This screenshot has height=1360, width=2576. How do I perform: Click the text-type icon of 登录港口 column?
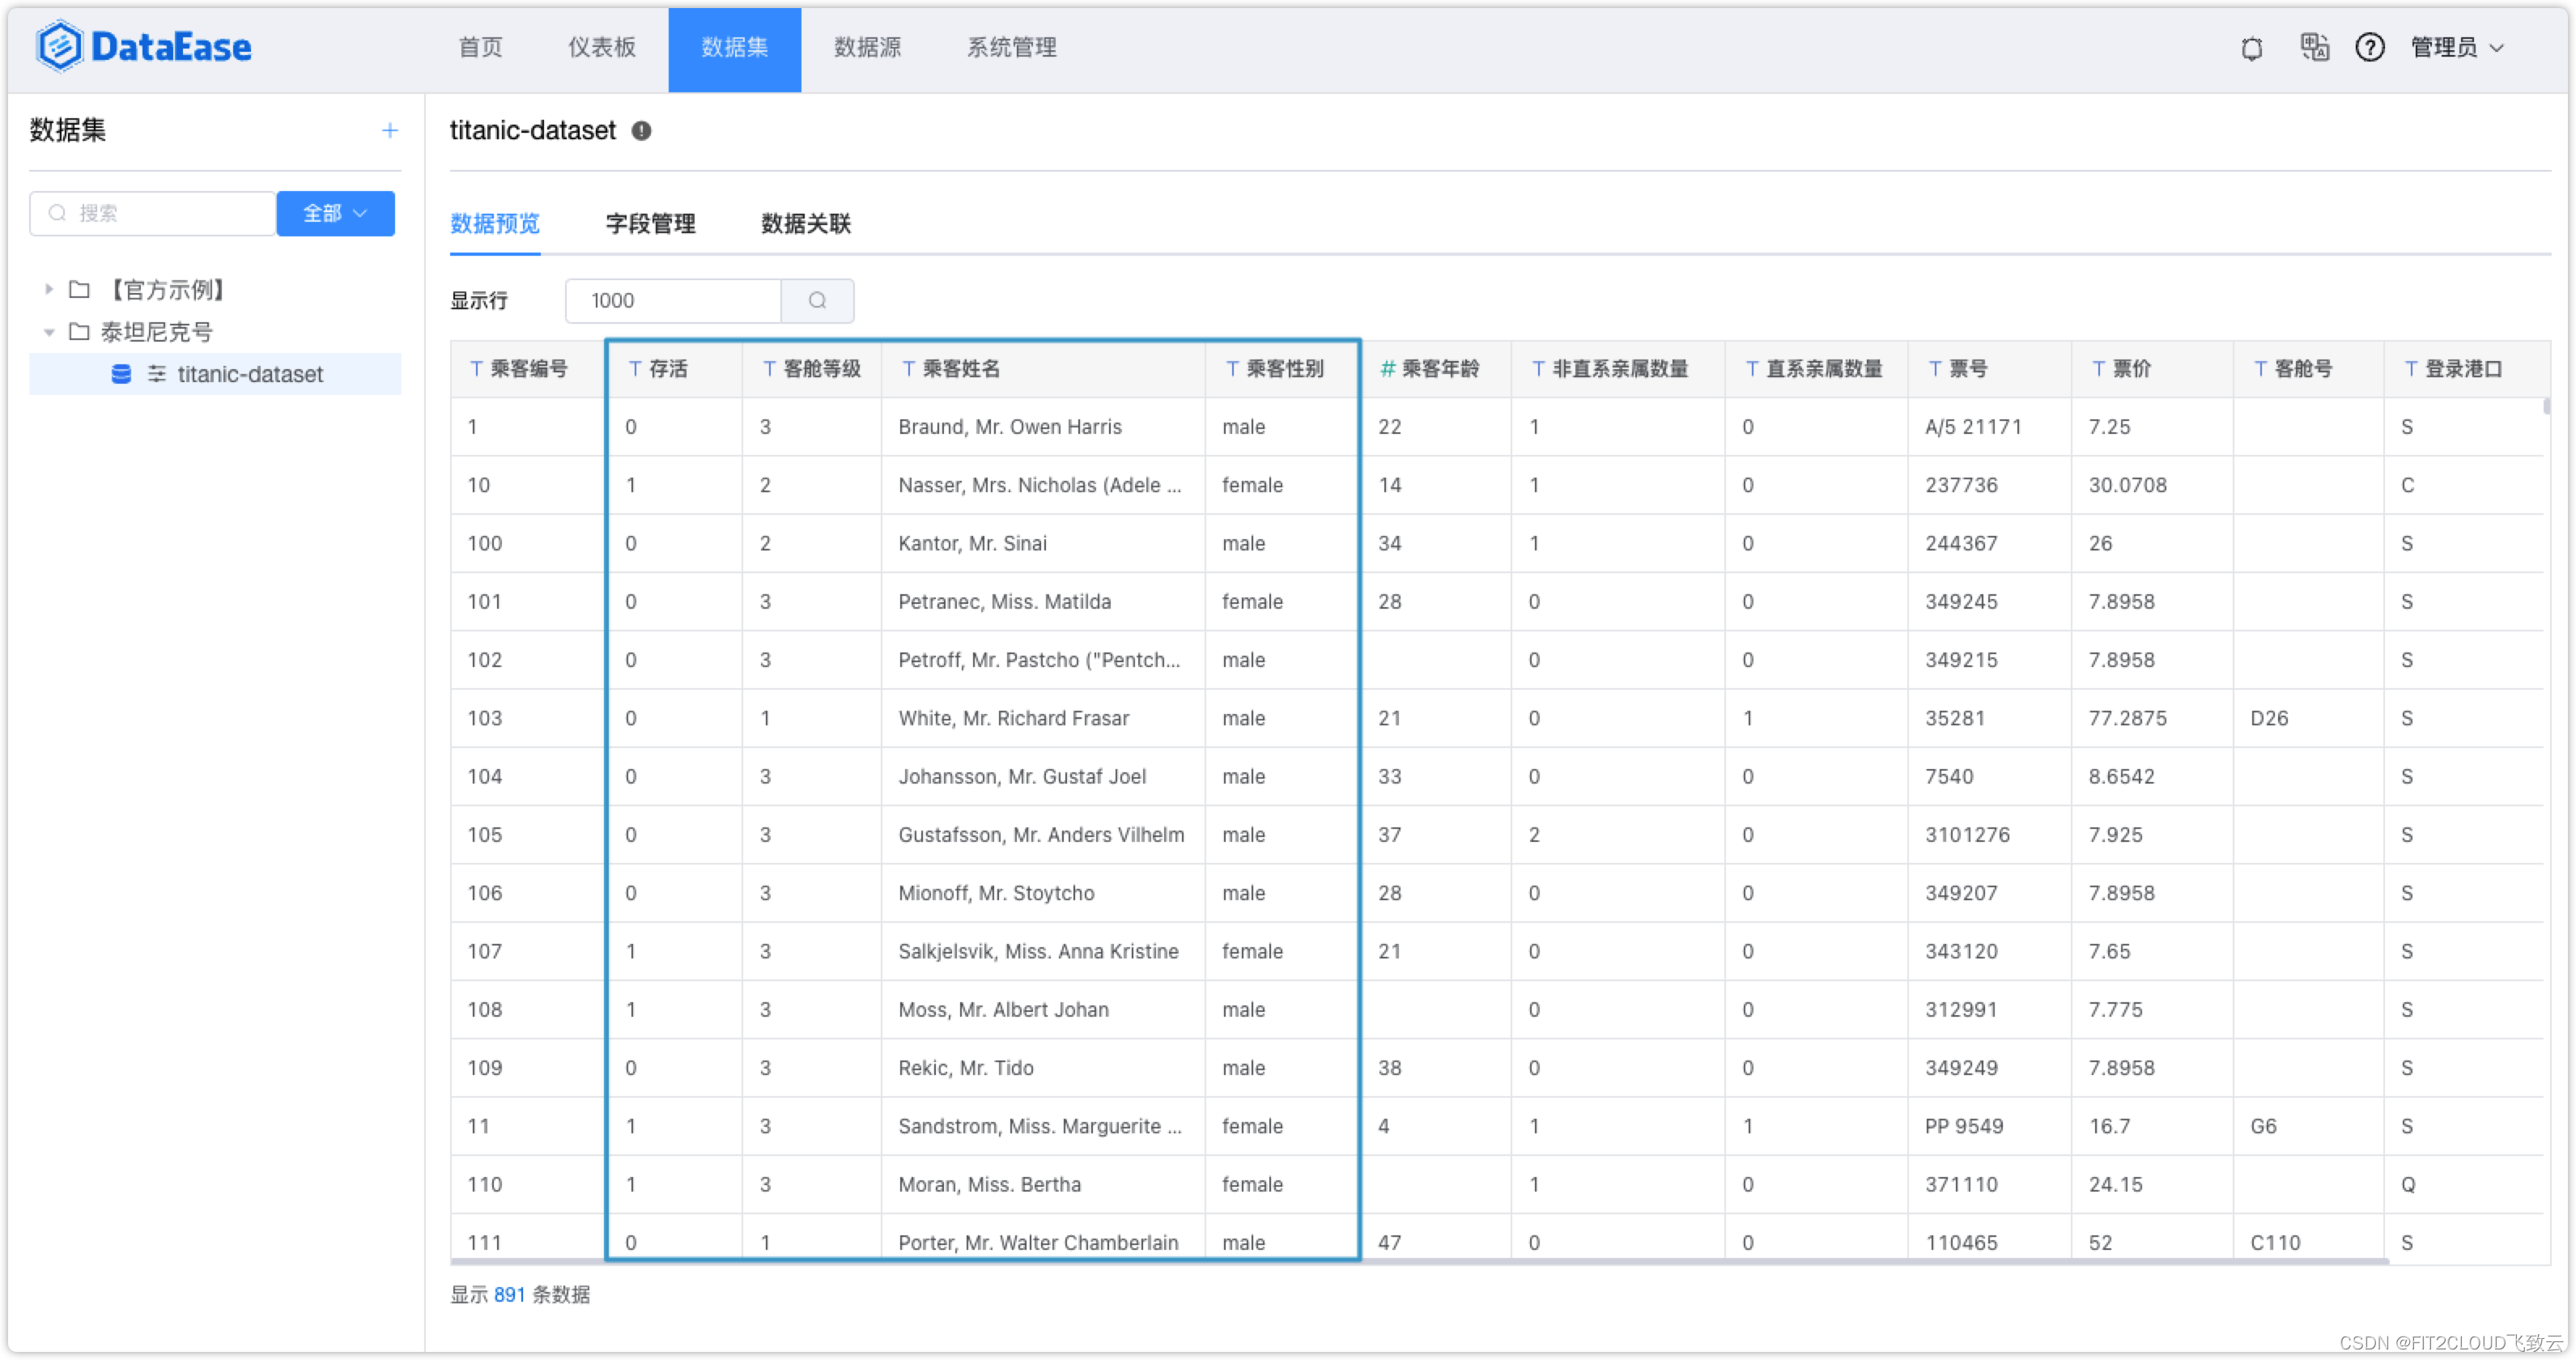(2411, 369)
